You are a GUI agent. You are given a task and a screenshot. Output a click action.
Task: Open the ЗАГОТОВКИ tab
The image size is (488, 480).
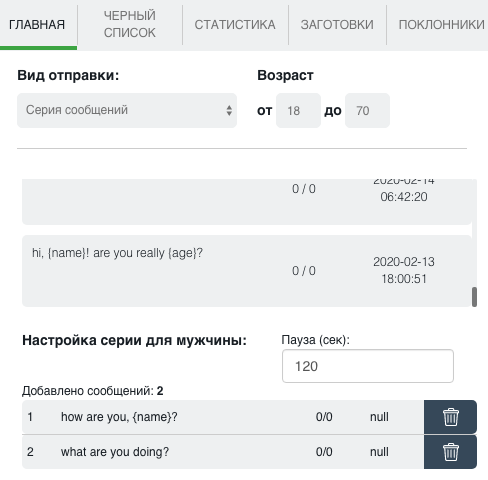[337, 25]
